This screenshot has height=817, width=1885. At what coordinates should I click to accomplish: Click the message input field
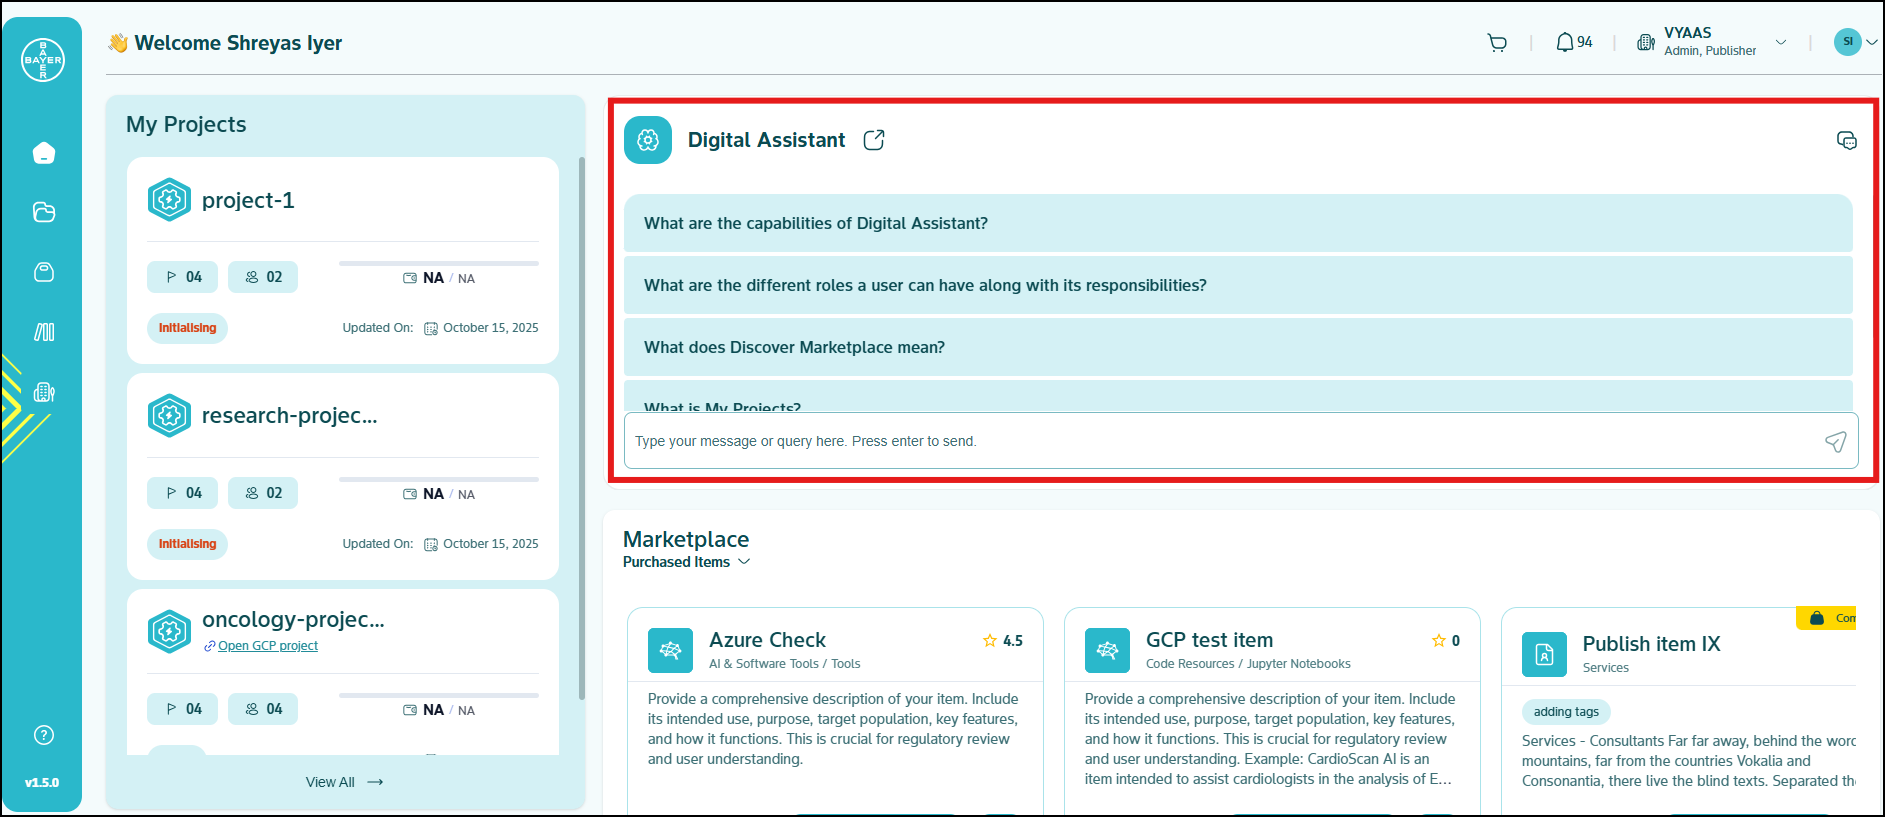1220,441
